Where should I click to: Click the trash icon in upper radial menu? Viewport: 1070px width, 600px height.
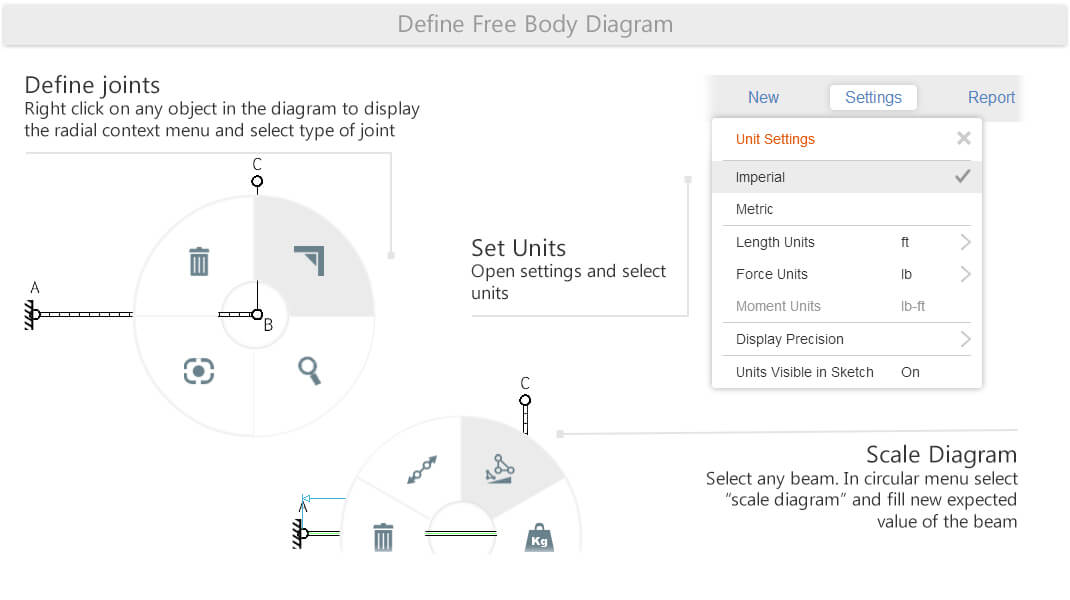[x=199, y=261]
